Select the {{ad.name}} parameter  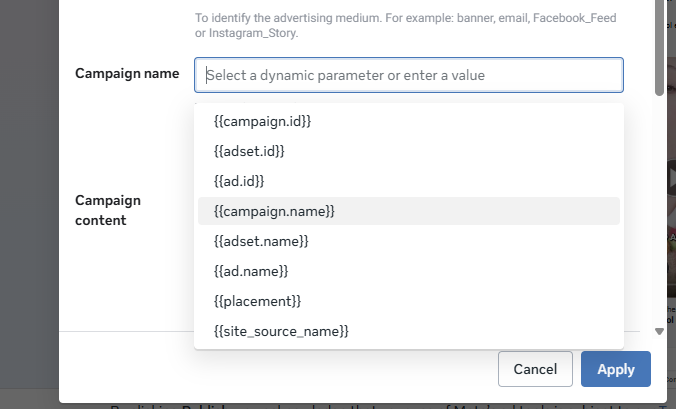(251, 271)
